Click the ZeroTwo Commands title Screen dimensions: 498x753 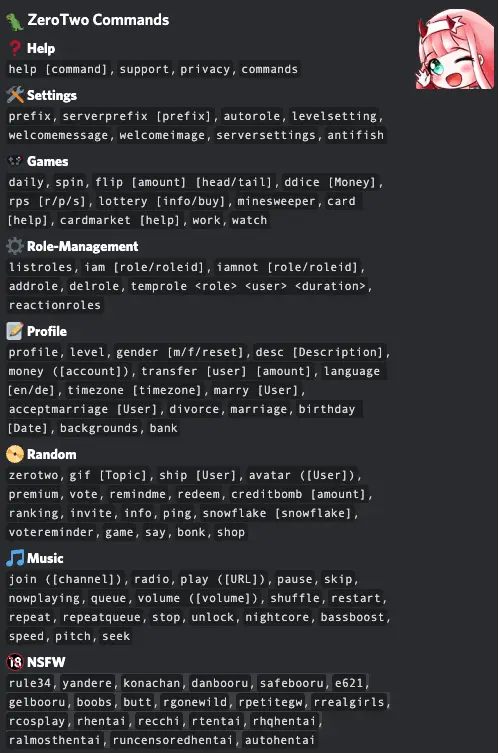[98, 20]
